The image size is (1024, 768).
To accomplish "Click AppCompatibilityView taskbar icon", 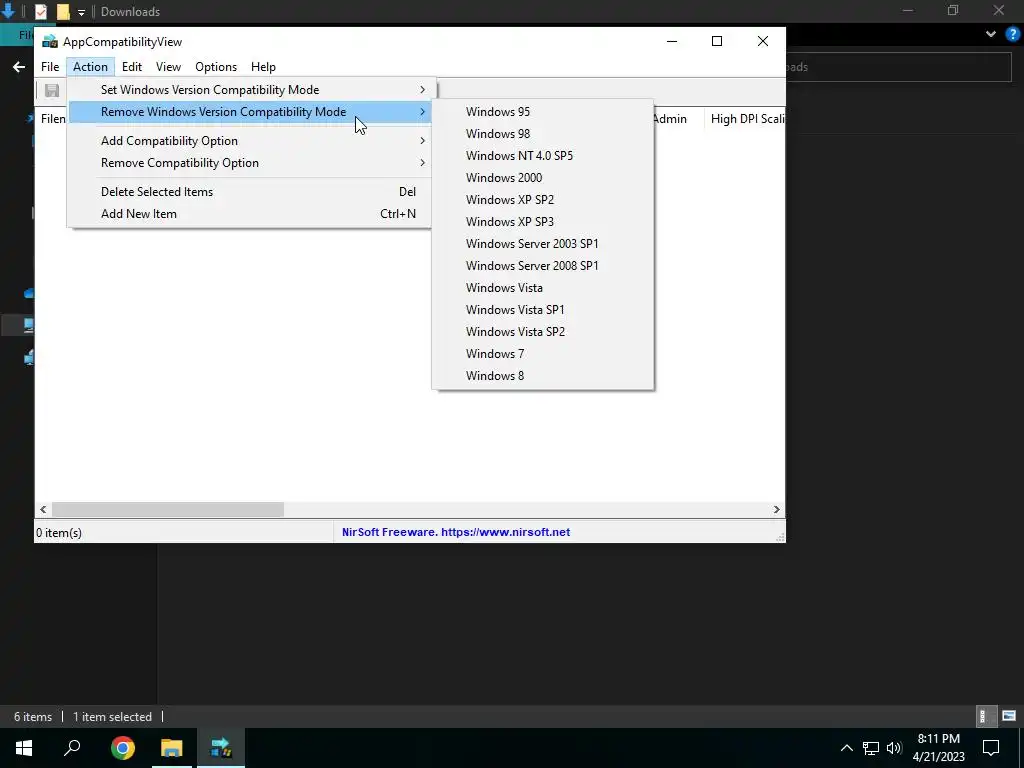I will (x=221, y=748).
